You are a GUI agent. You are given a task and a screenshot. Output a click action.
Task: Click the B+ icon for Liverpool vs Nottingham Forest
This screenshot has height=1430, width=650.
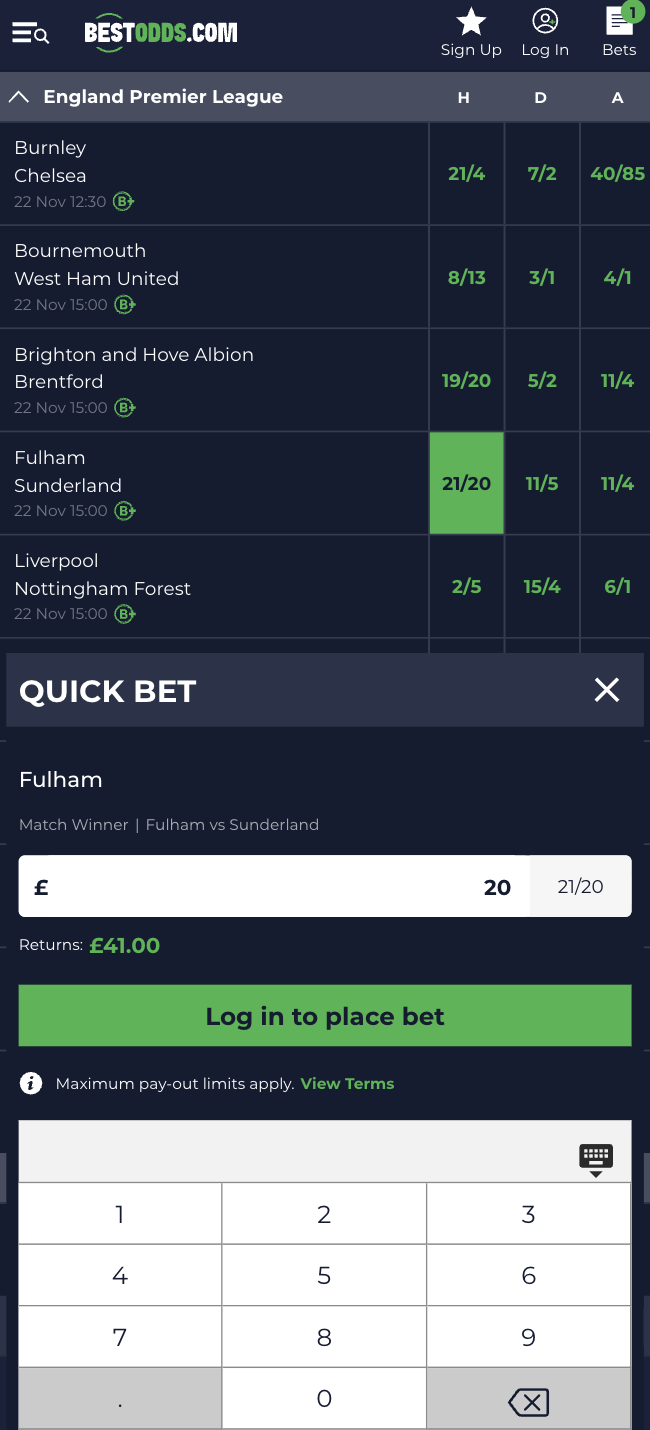124,614
